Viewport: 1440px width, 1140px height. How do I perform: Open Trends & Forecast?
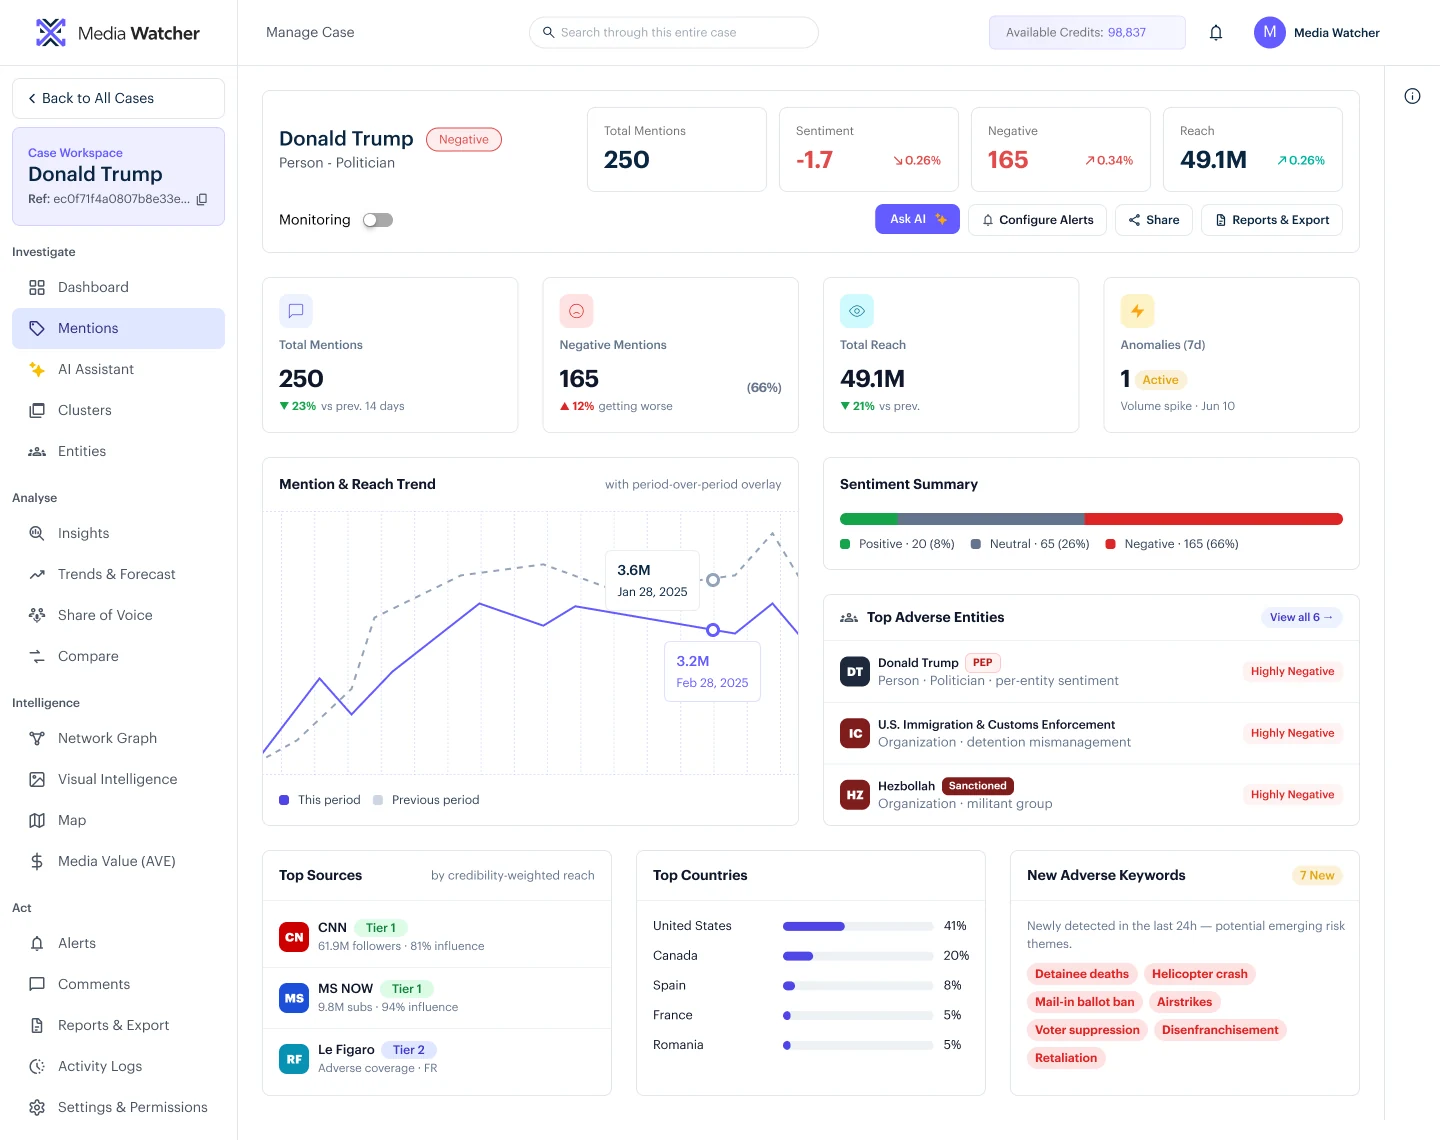pyautogui.click(x=118, y=574)
